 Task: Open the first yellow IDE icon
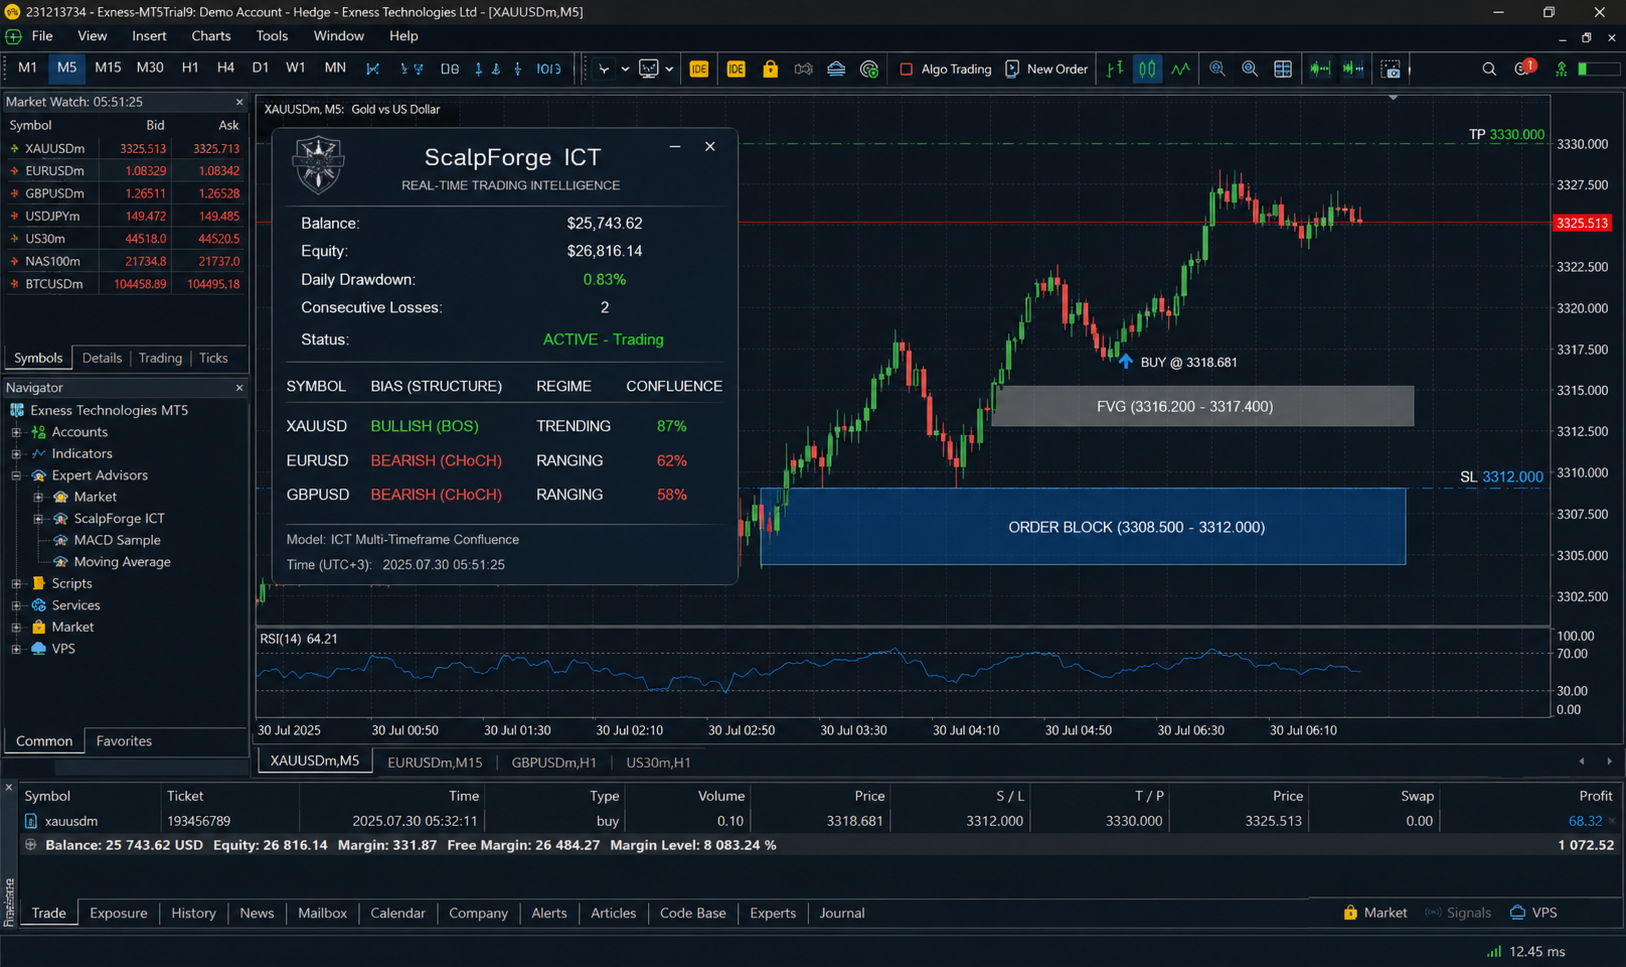pyautogui.click(x=699, y=69)
